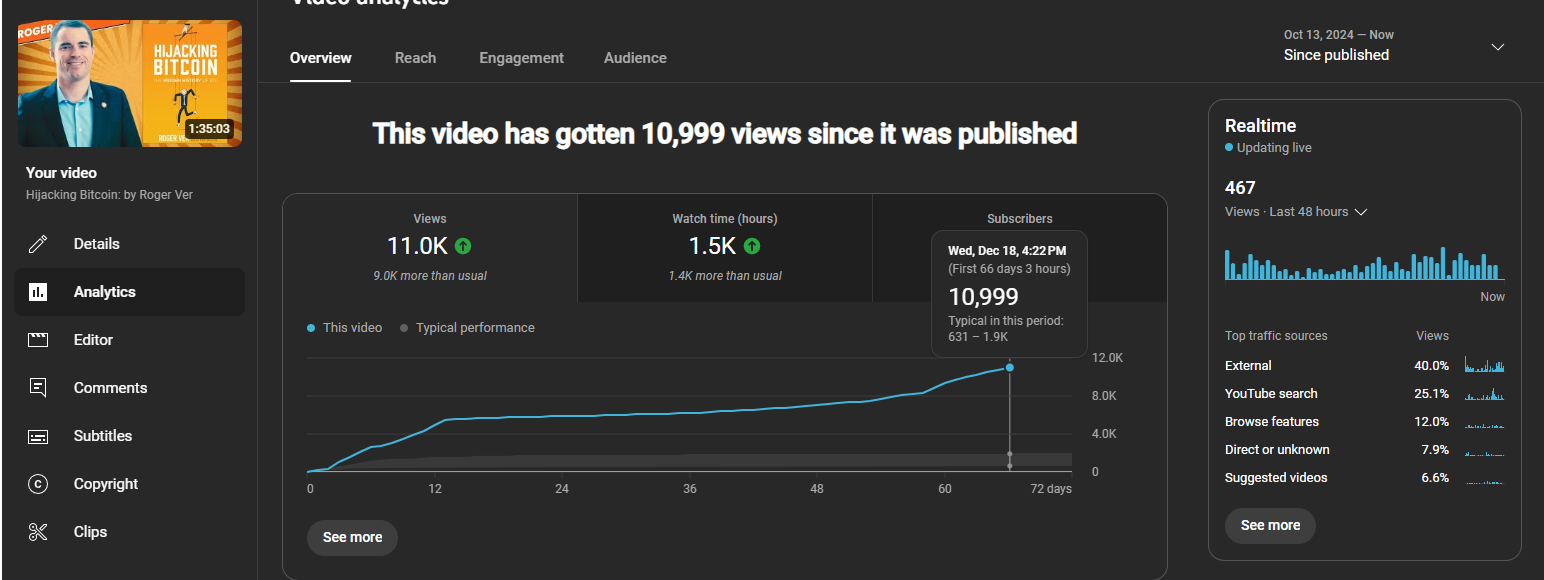Viewport: 1544px width, 580px height.
Task: Click the green up-arrow beside Watch time
Action: pos(752,245)
